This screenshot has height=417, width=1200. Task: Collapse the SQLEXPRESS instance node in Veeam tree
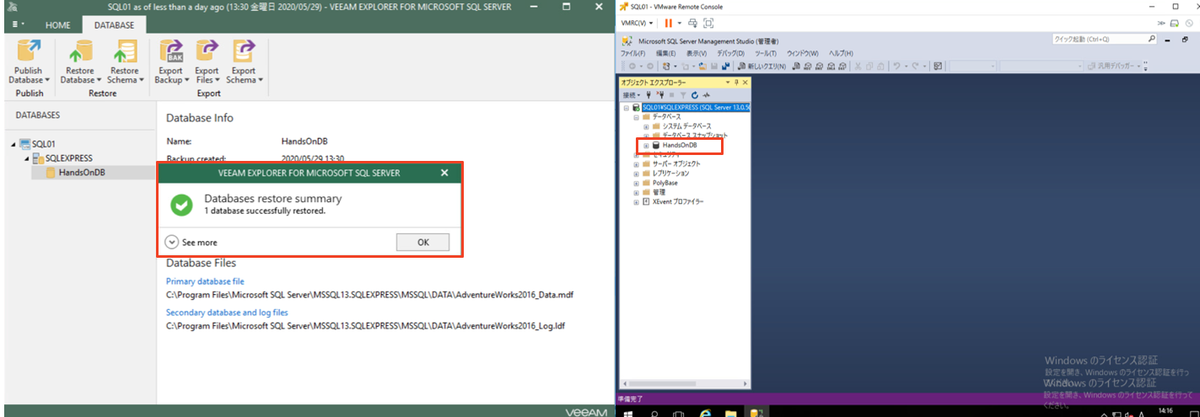tap(26, 158)
